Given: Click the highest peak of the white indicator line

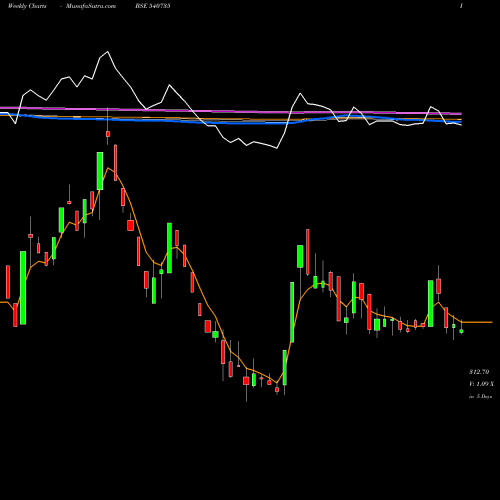Looking at the screenshot, I should point(107,52).
